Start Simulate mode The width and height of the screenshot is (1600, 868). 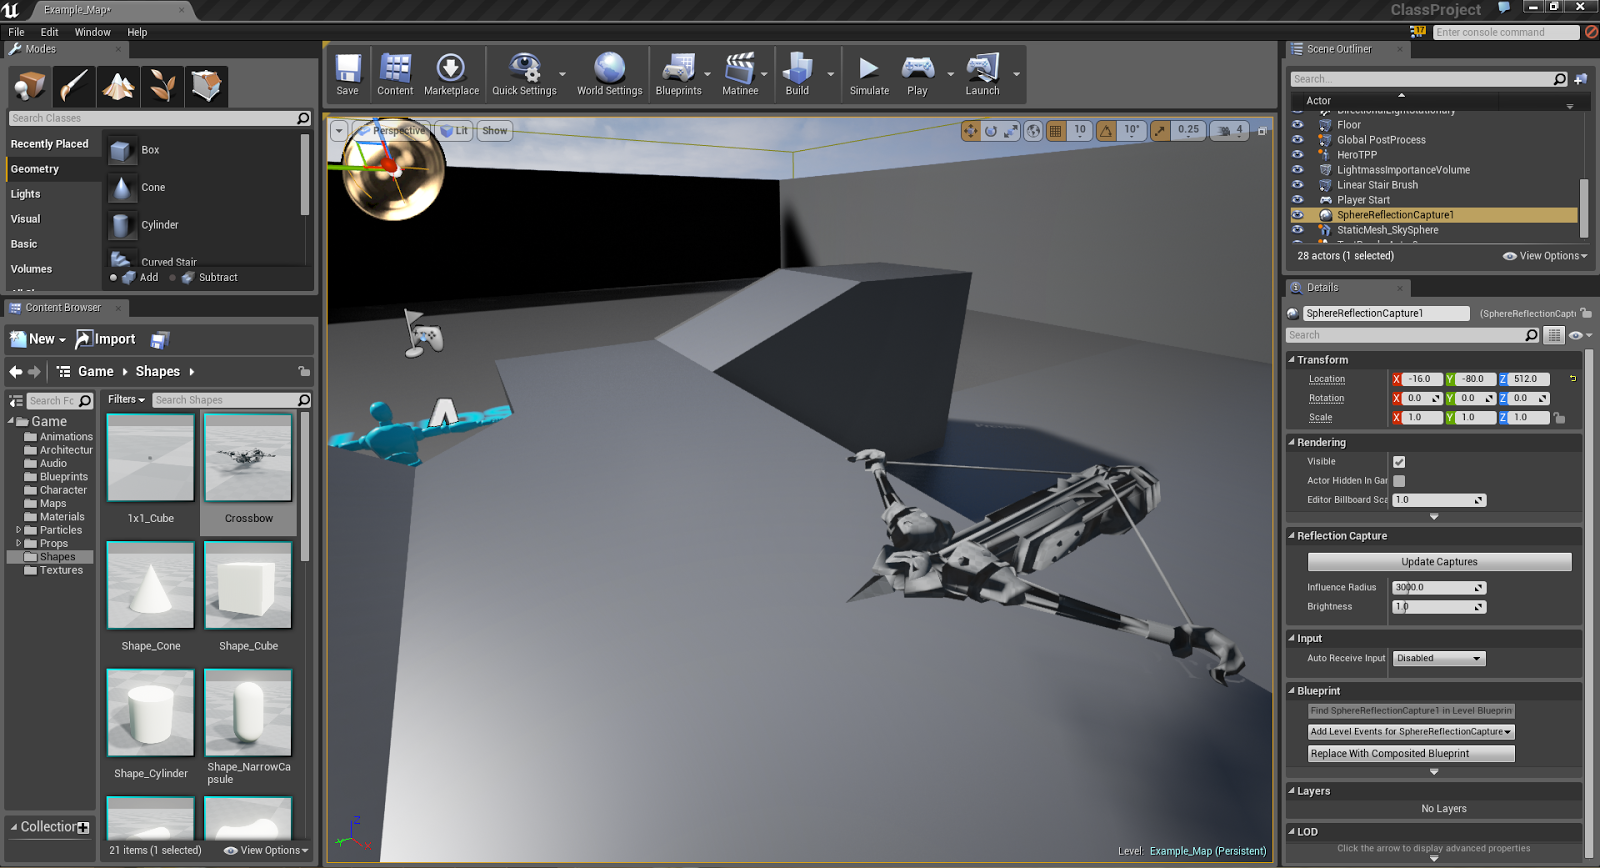click(869, 74)
